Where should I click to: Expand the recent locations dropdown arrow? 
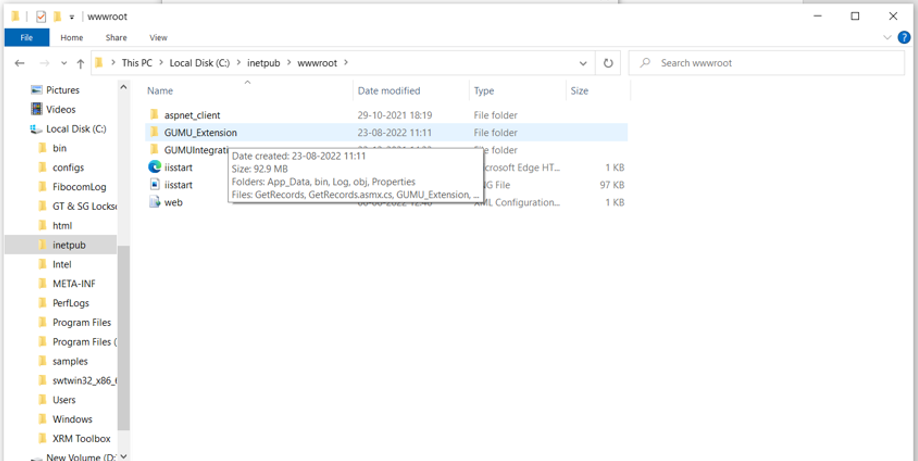(62, 63)
